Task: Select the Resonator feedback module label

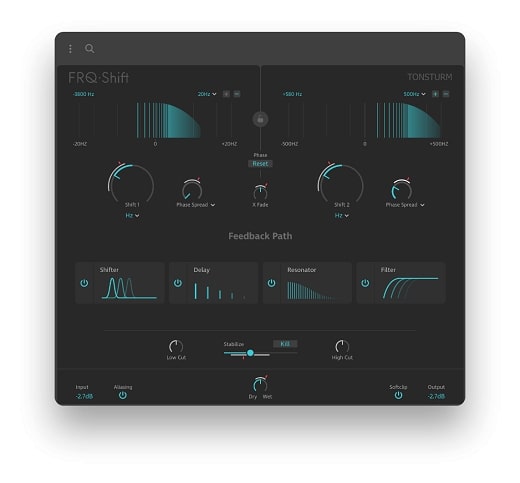Action: [x=302, y=270]
